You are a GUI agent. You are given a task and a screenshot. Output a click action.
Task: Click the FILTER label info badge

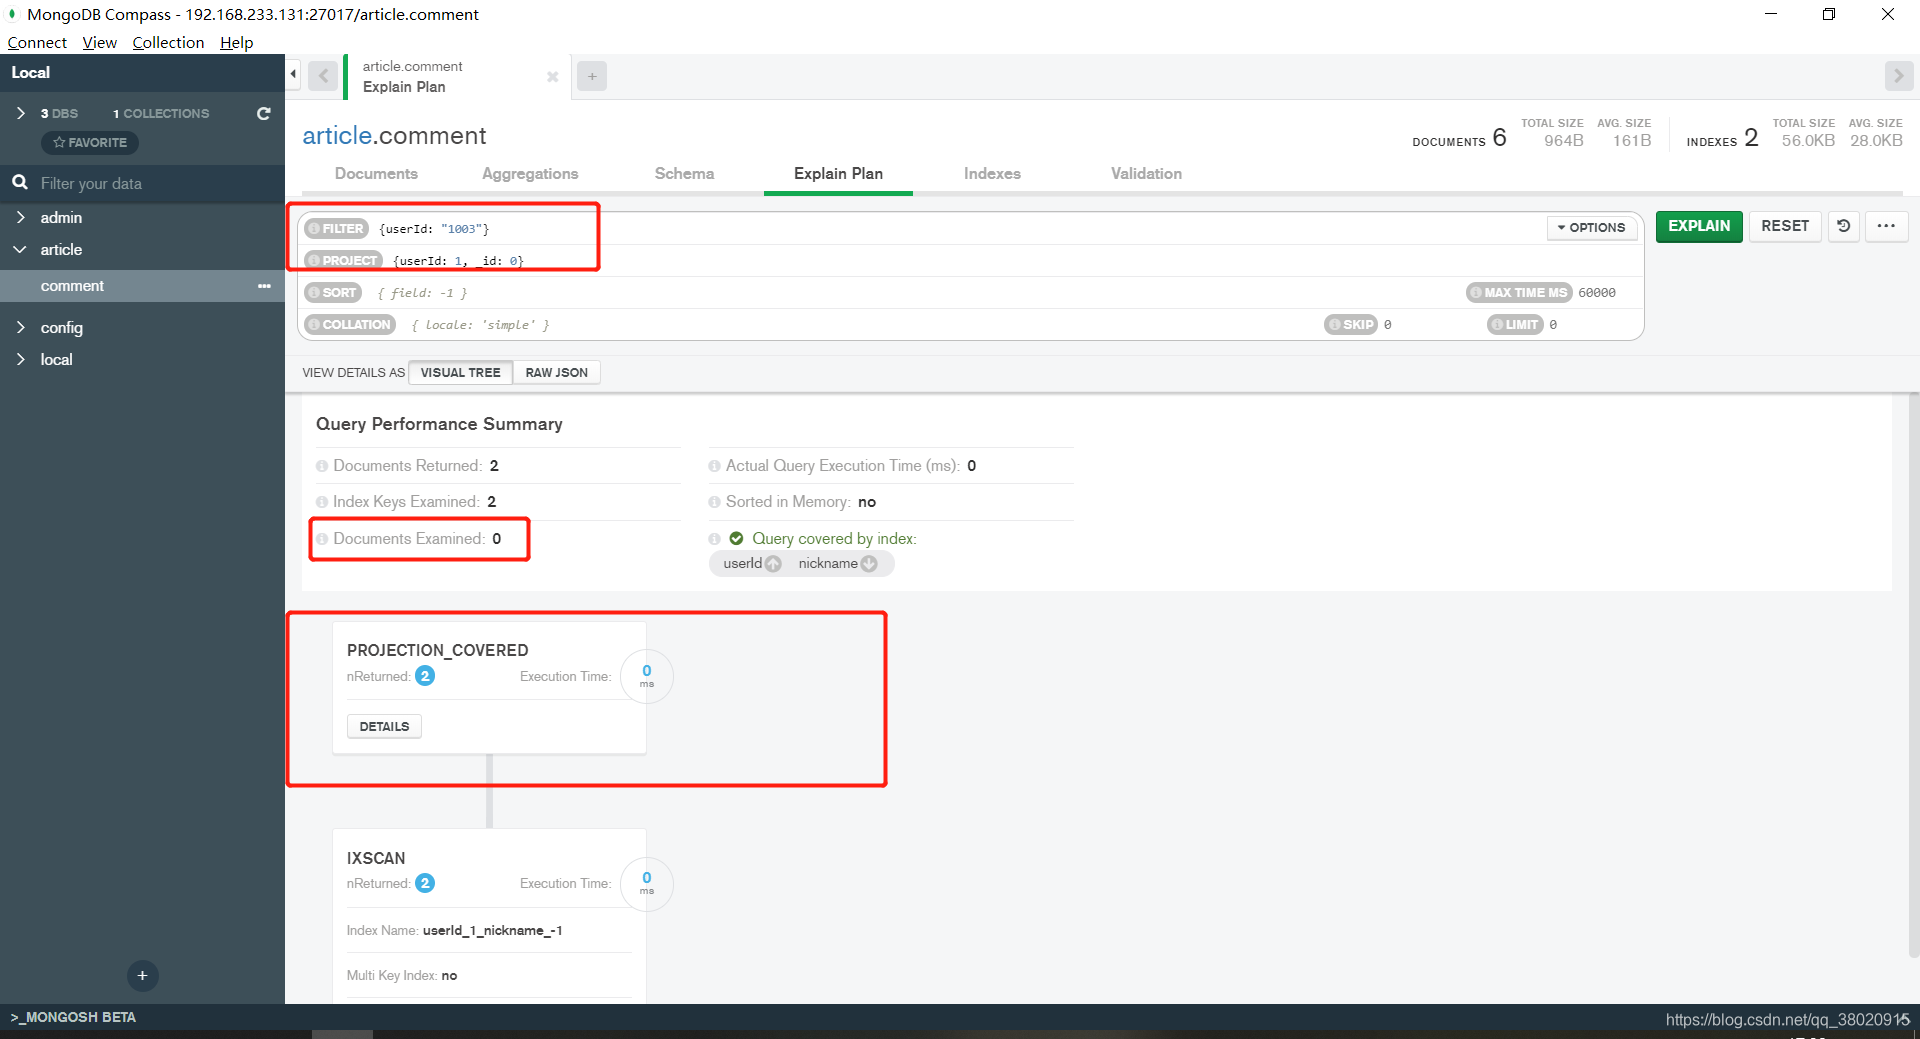(336, 229)
